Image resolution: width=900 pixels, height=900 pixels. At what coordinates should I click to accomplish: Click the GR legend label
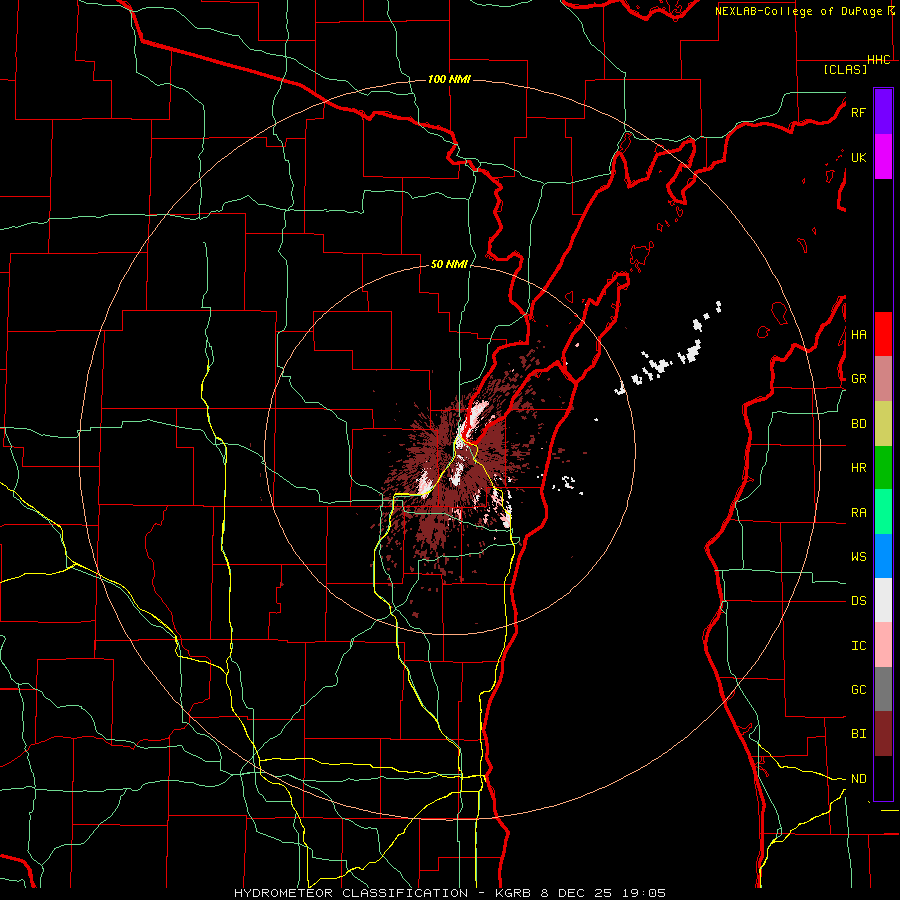pos(858,379)
